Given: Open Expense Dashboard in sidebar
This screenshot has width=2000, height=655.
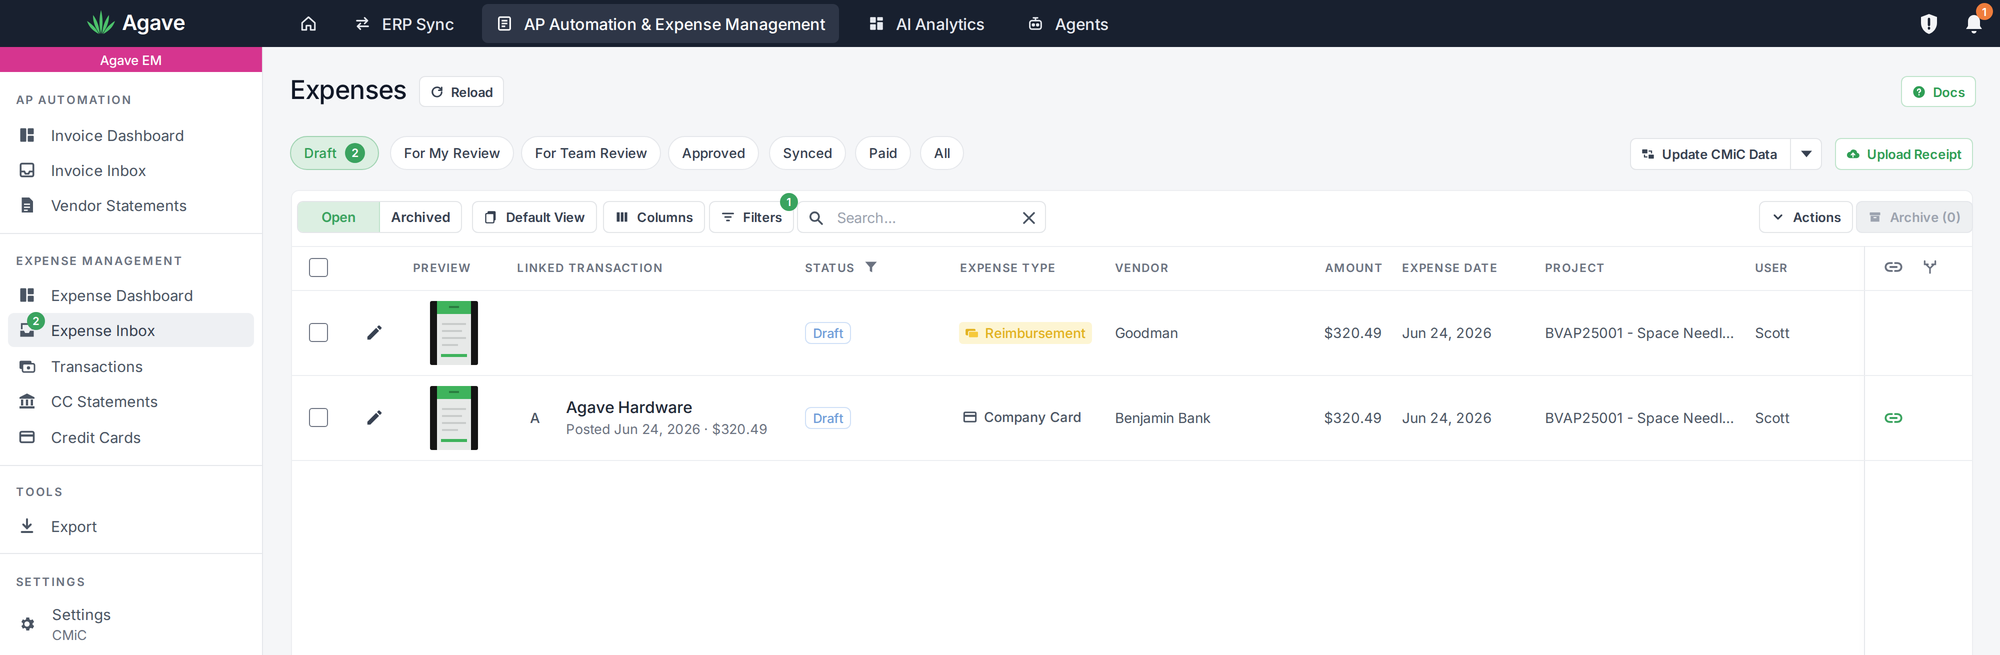Looking at the screenshot, I should 131,296.
